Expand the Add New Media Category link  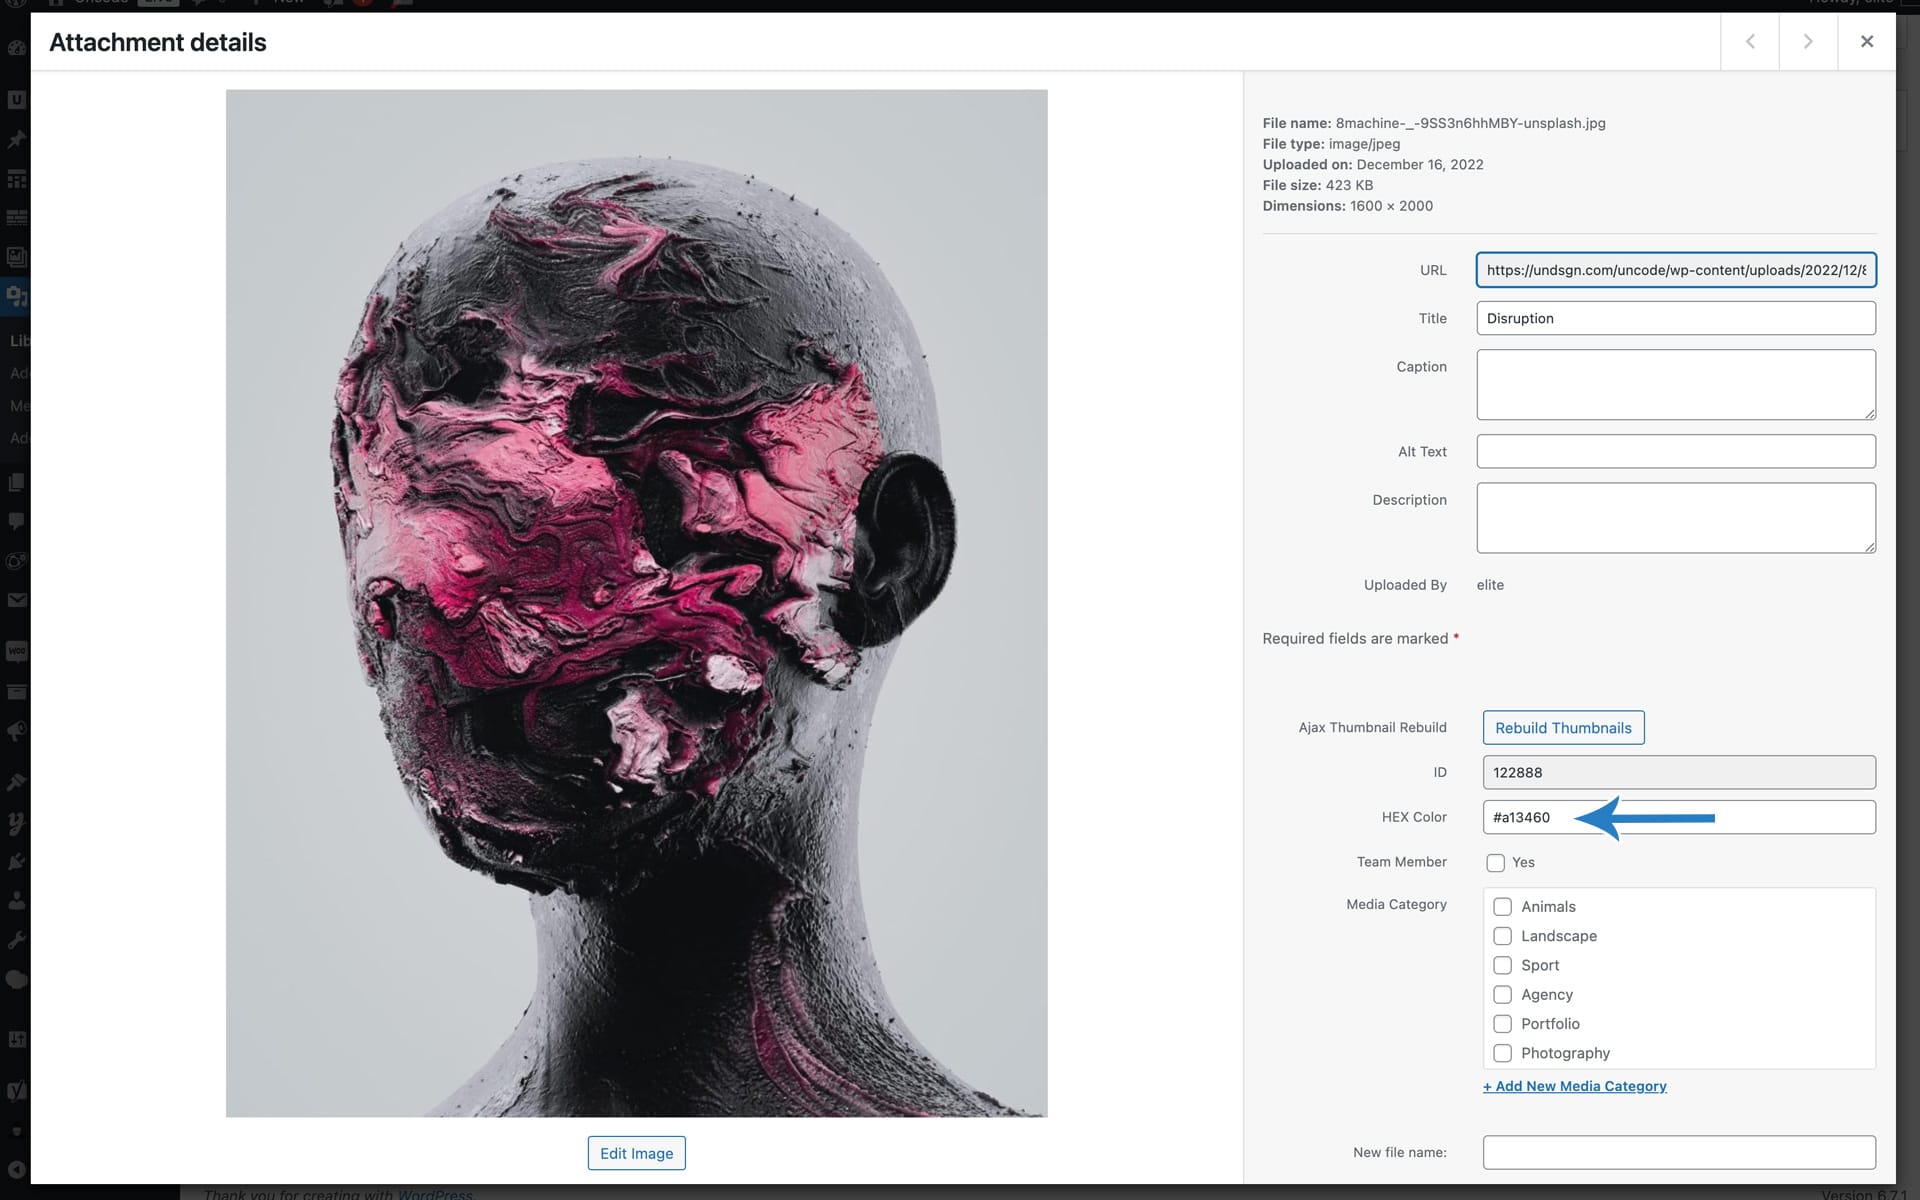(1574, 1086)
